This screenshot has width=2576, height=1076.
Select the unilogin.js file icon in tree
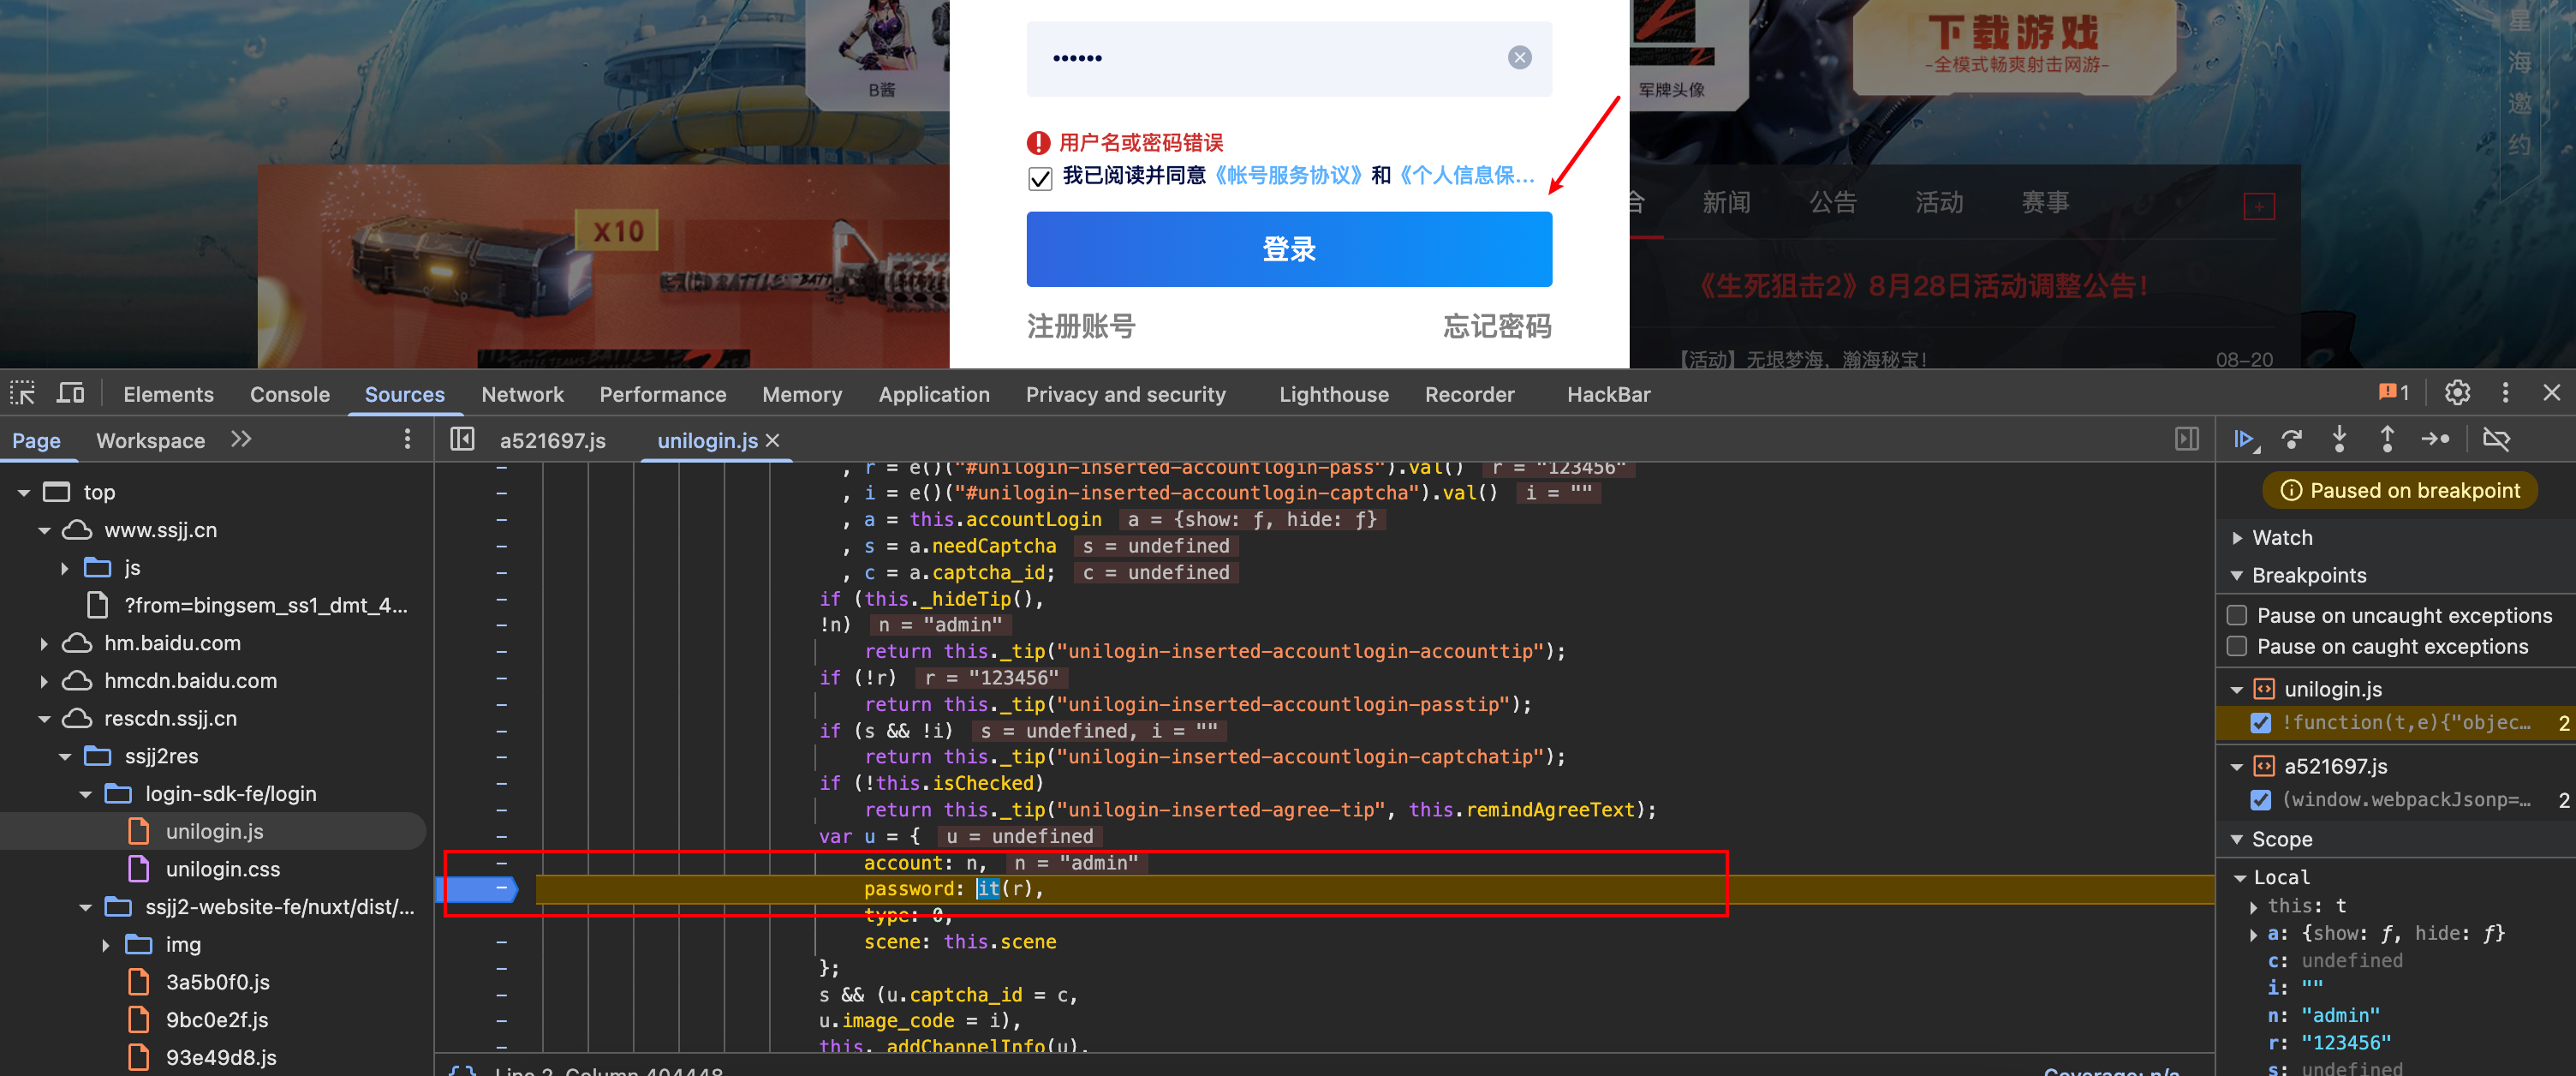(139, 831)
